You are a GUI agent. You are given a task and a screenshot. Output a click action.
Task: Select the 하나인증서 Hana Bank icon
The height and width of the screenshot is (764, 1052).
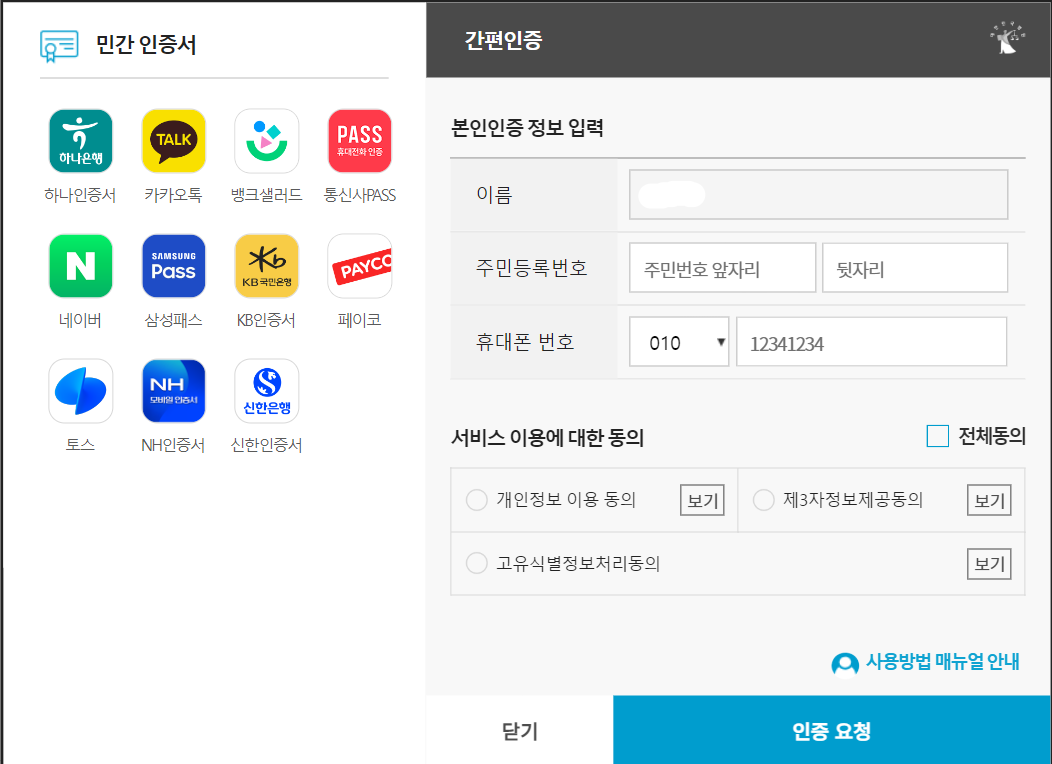coord(81,141)
